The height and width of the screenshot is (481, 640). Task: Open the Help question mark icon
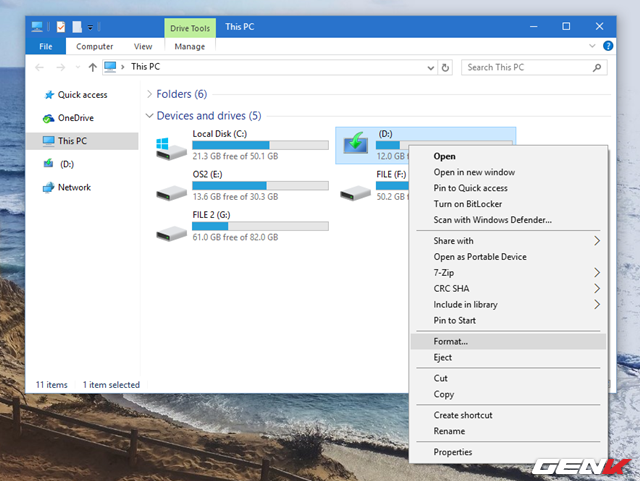(608, 46)
